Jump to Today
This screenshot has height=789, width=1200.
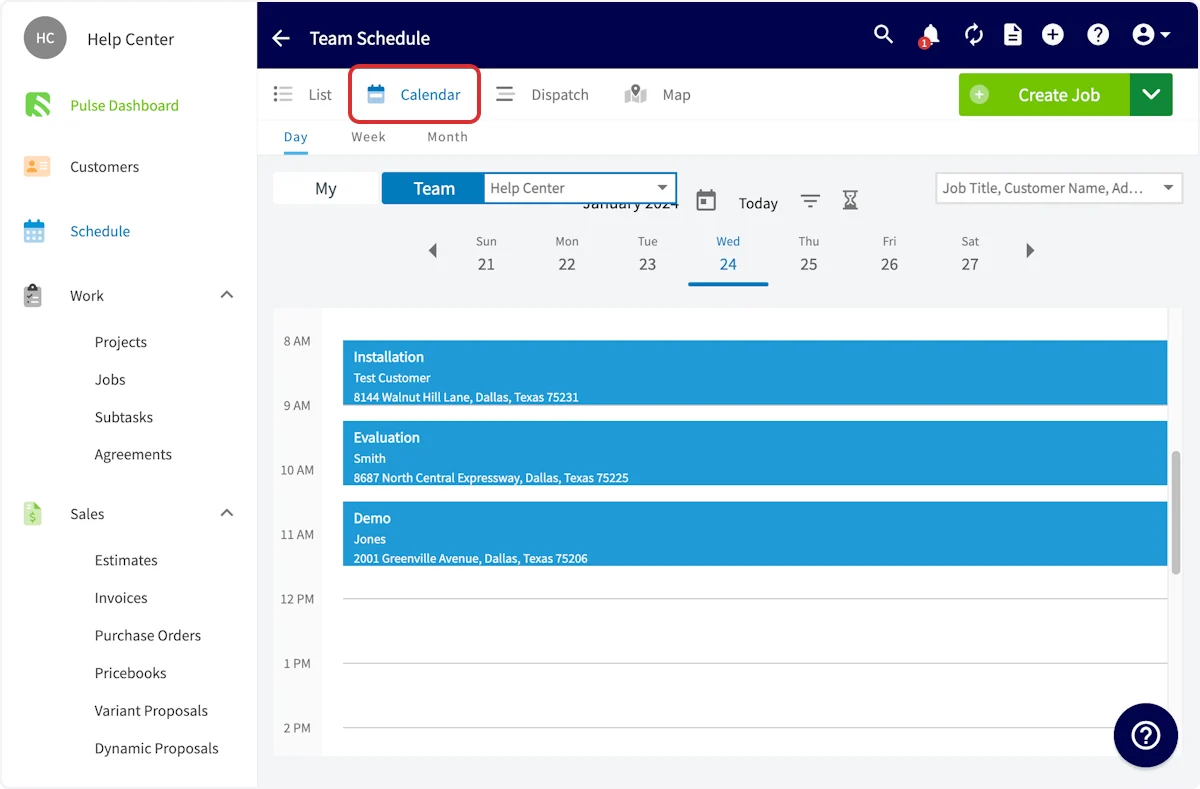tap(758, 203)
